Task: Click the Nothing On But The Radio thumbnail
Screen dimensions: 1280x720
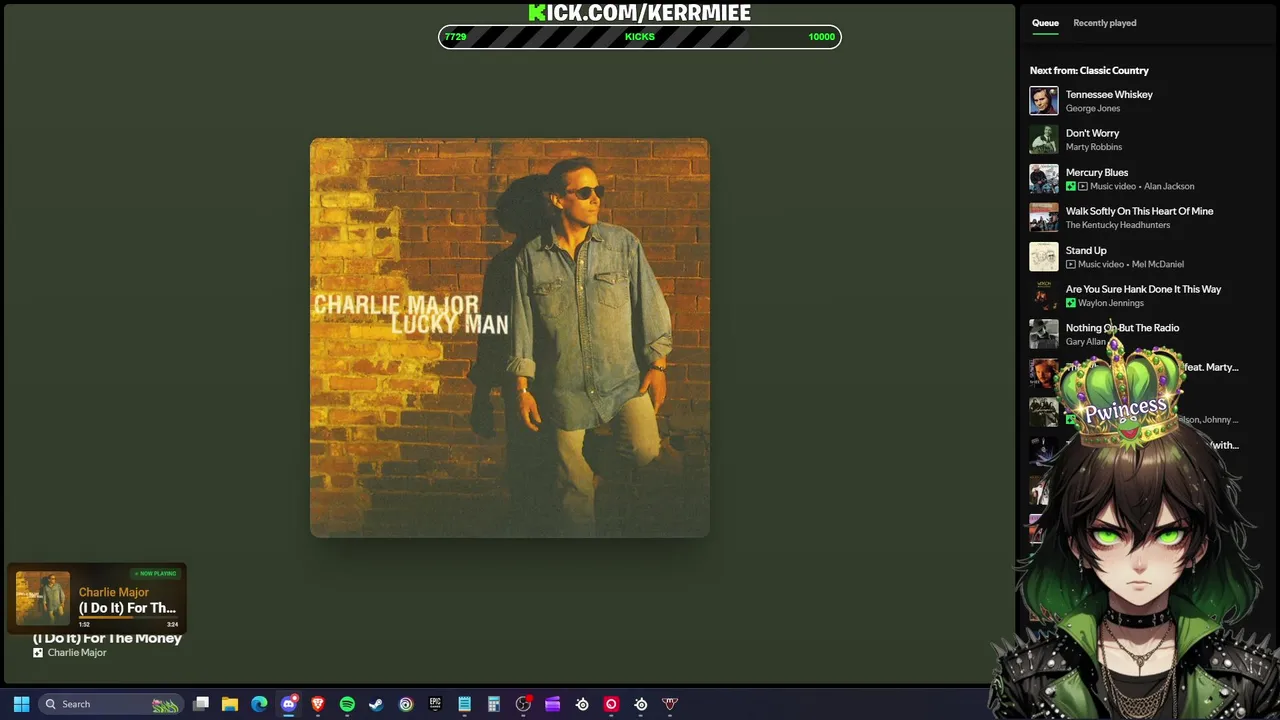Action: tap(1044, 334)
